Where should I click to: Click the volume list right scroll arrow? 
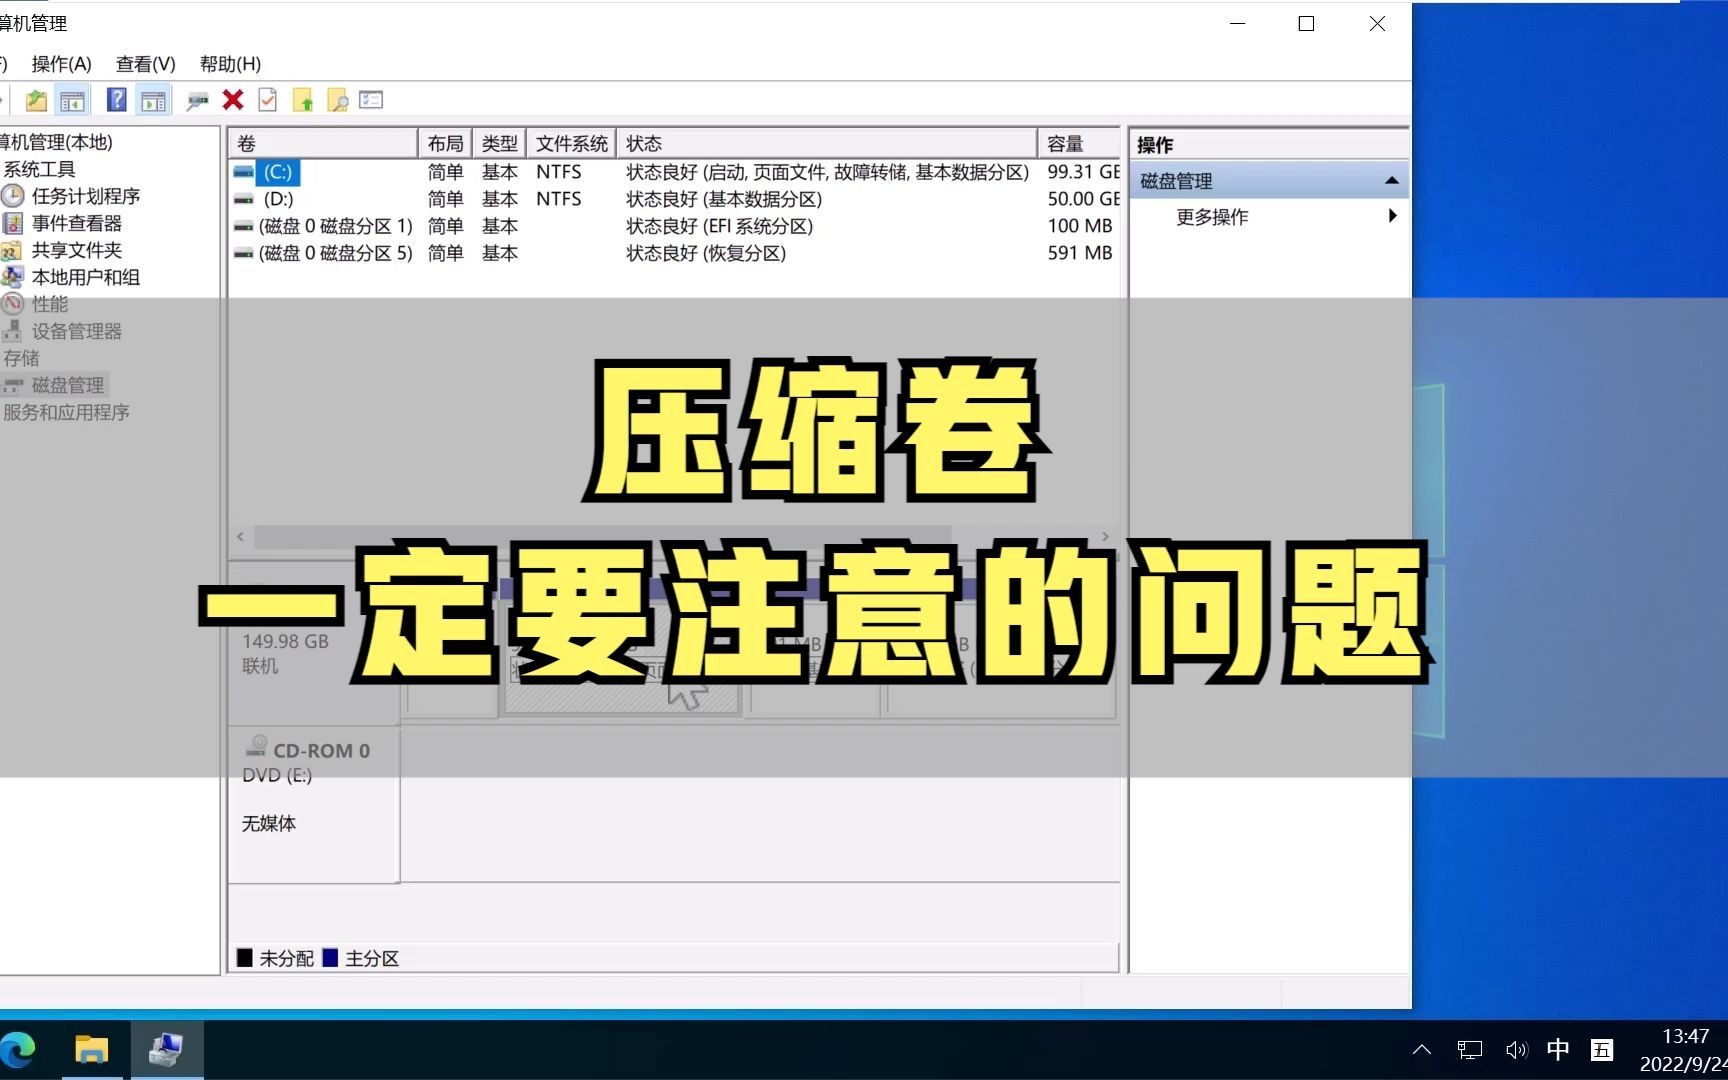(1105, 537)
